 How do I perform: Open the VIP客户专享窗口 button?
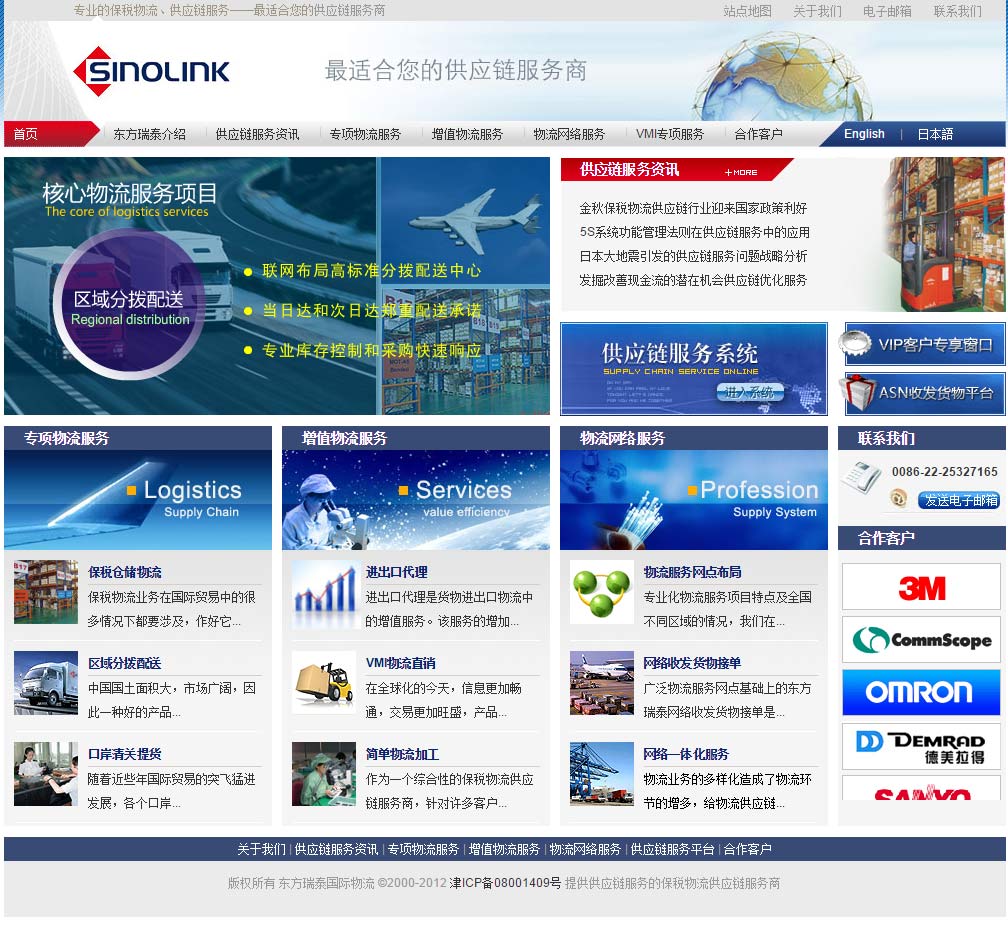click(924, 345)
